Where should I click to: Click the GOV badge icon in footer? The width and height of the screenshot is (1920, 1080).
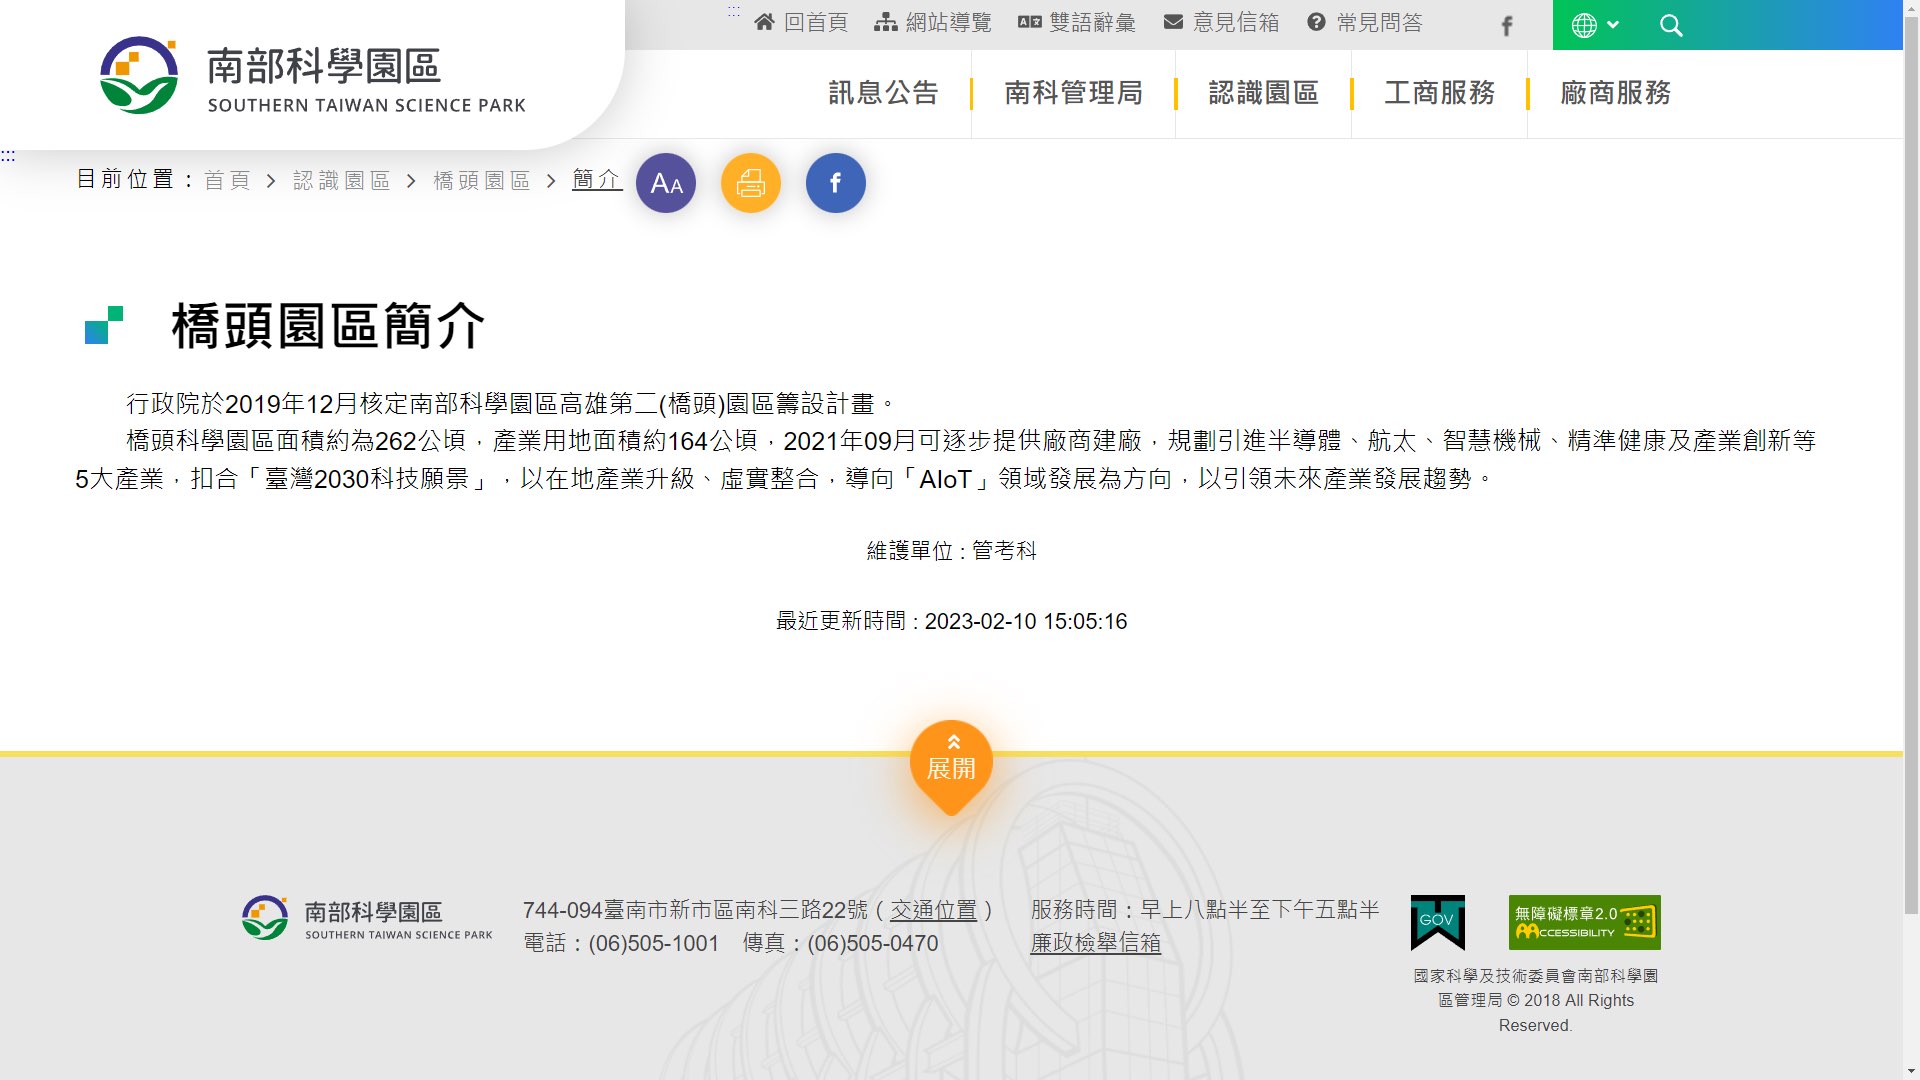tap(1437, 922)
